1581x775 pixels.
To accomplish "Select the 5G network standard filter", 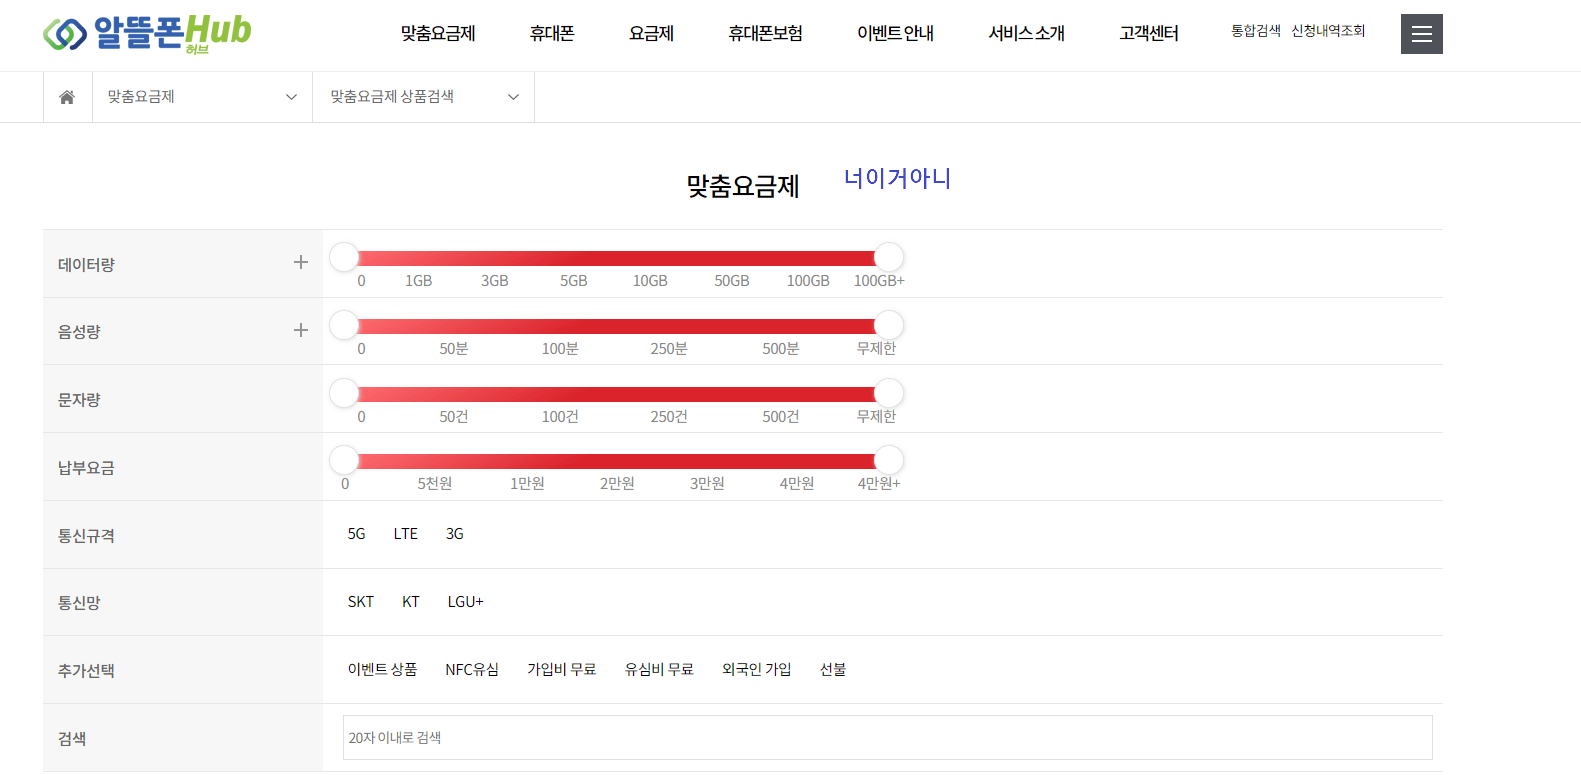I will tap(356, 534).
